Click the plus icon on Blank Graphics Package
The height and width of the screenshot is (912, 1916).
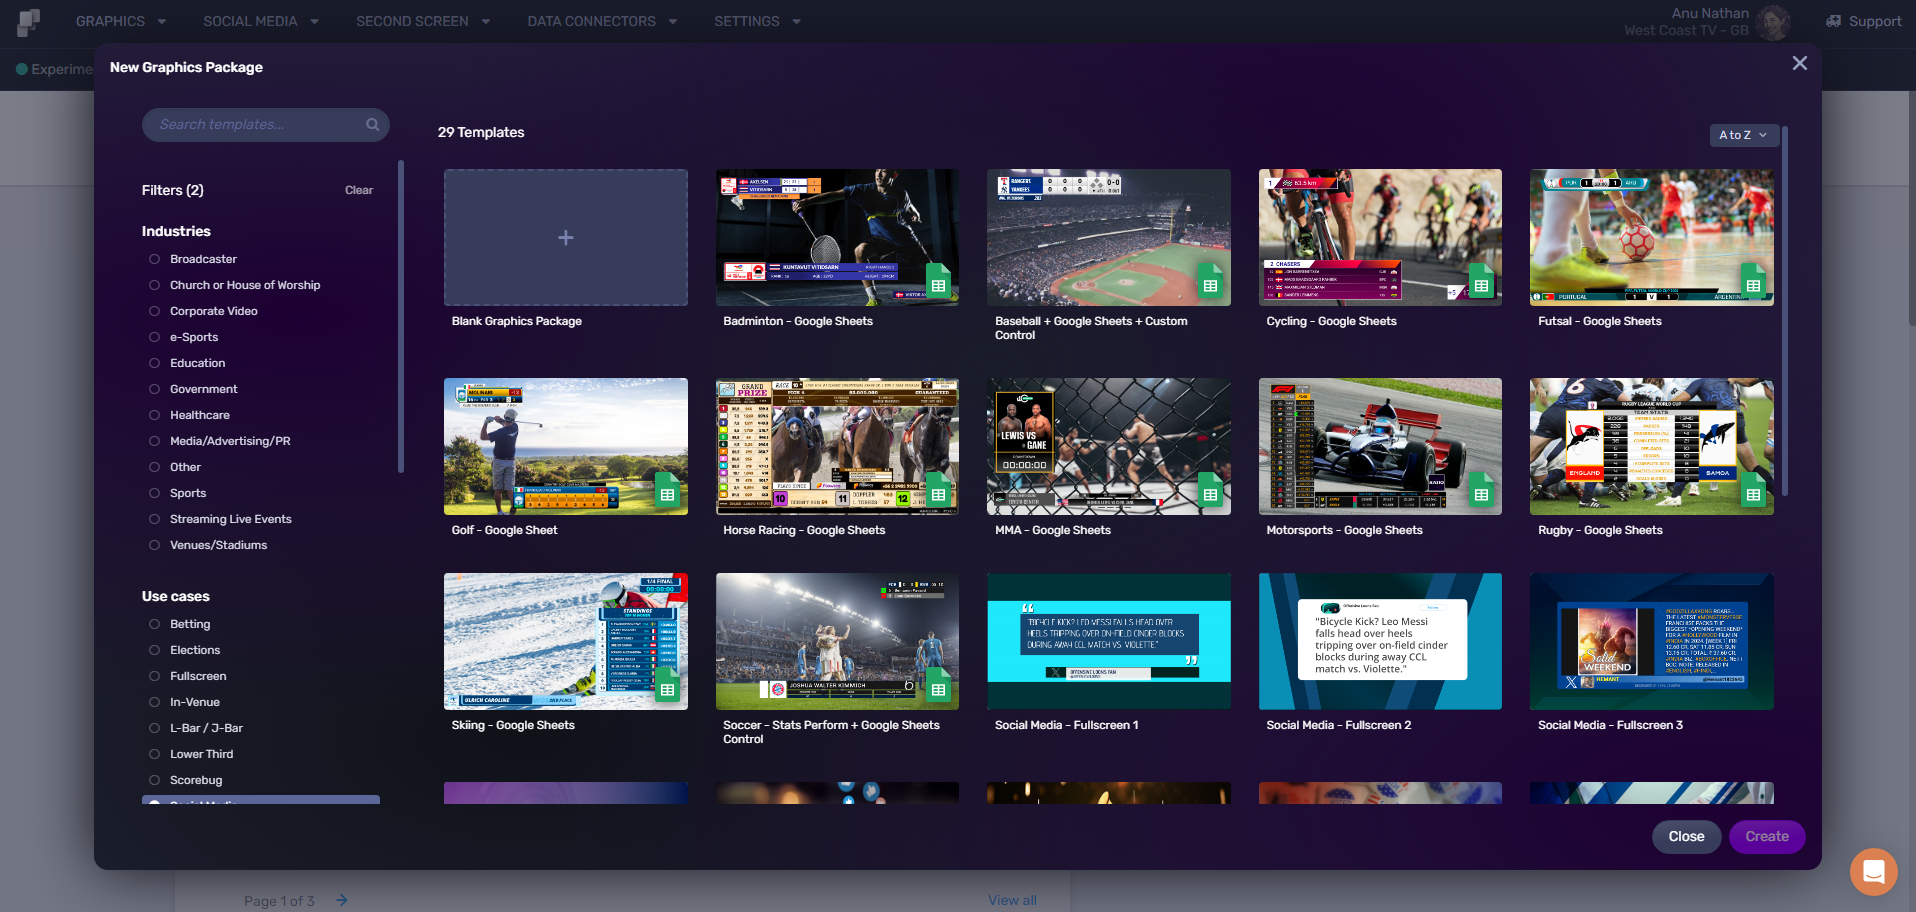pos(565,237)
